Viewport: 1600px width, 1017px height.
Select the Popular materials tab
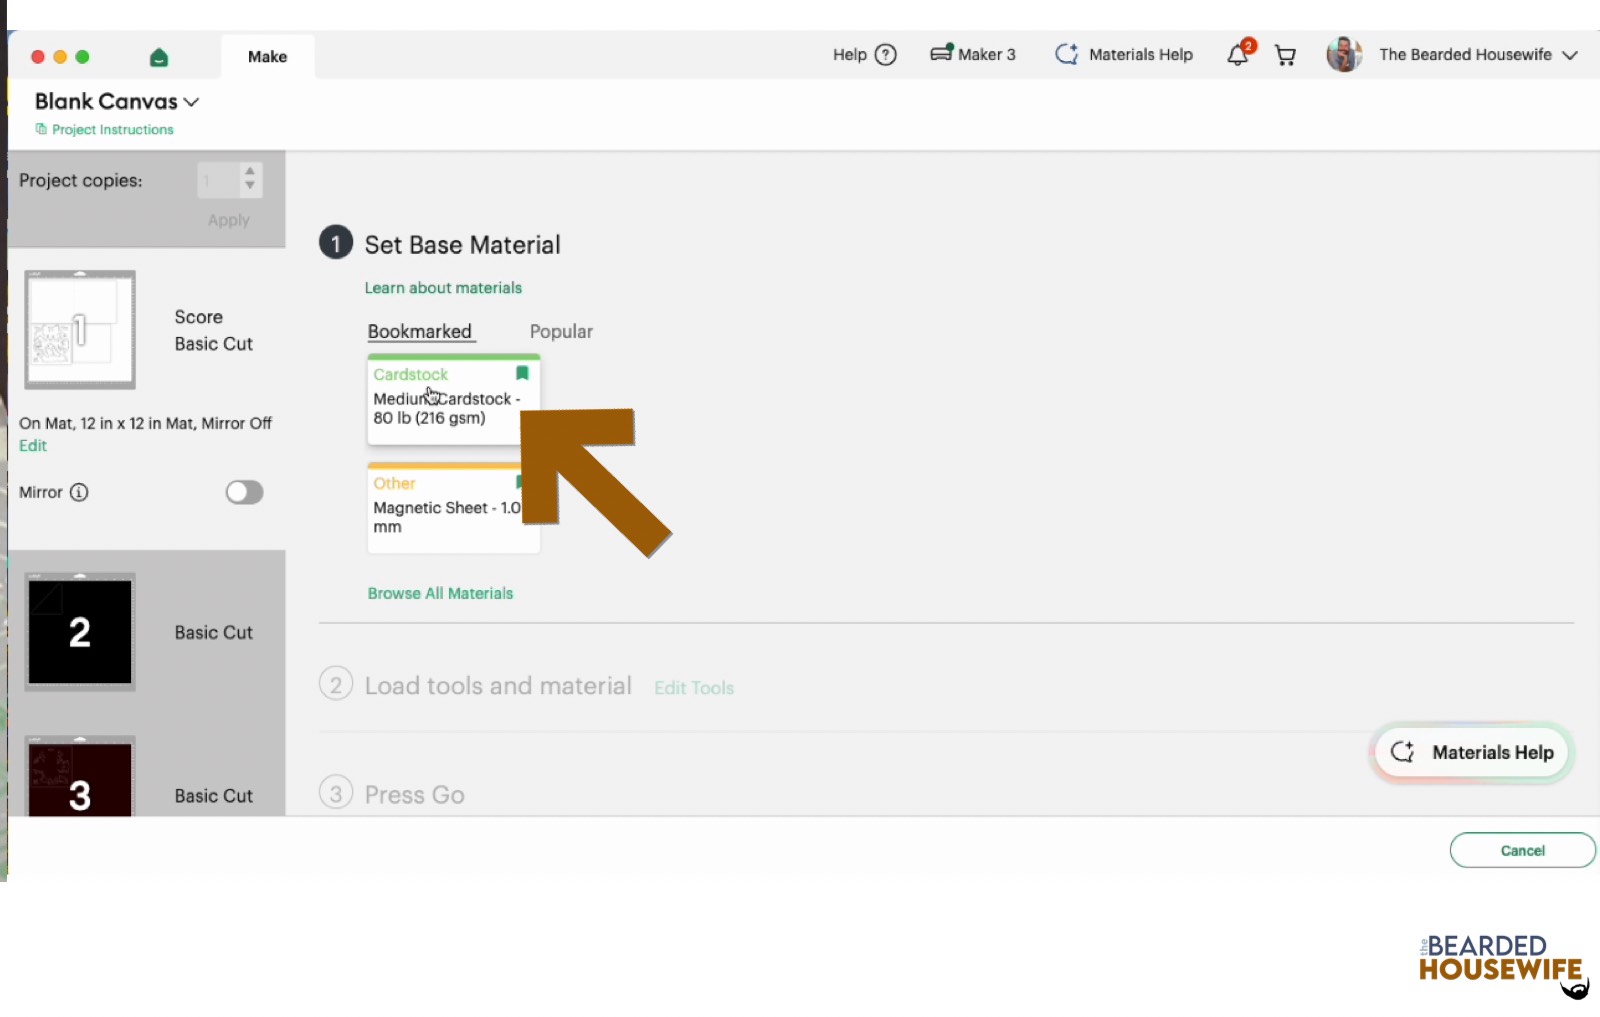click(x=561, y=331)
